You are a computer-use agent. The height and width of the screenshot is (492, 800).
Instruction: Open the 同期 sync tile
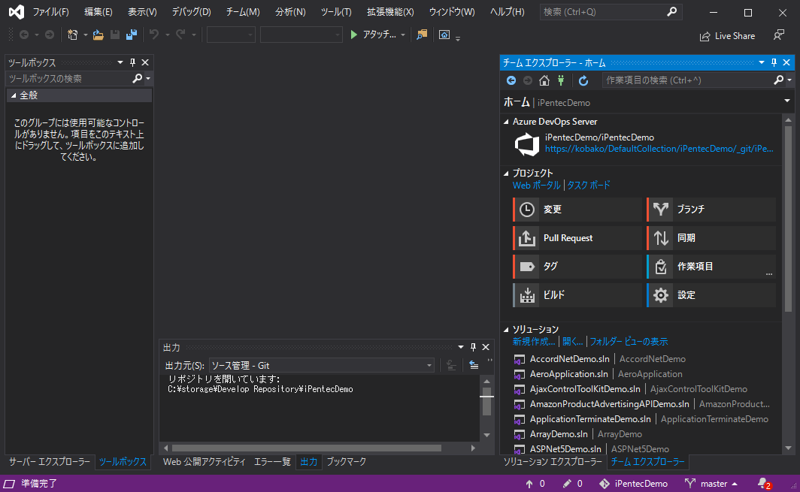711,238
